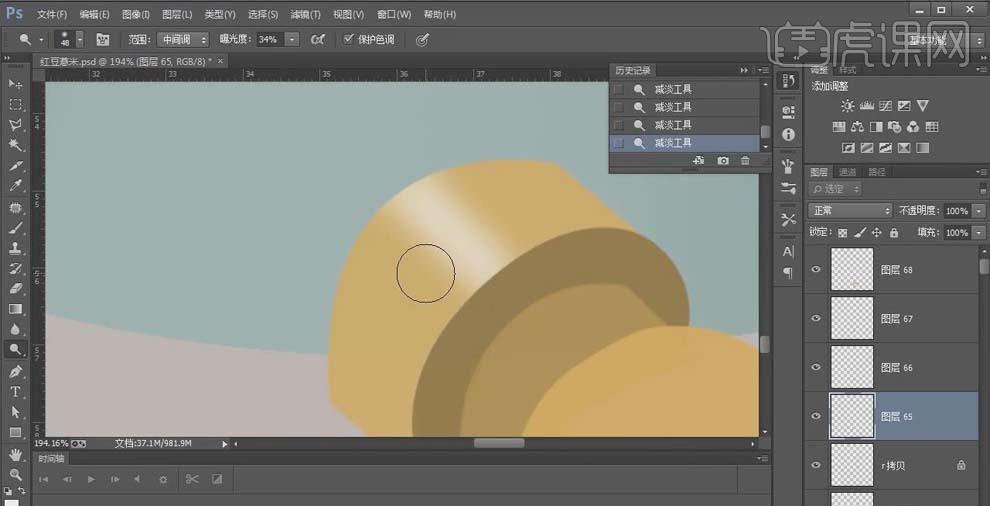Select the Hand tool

(16, 454)
